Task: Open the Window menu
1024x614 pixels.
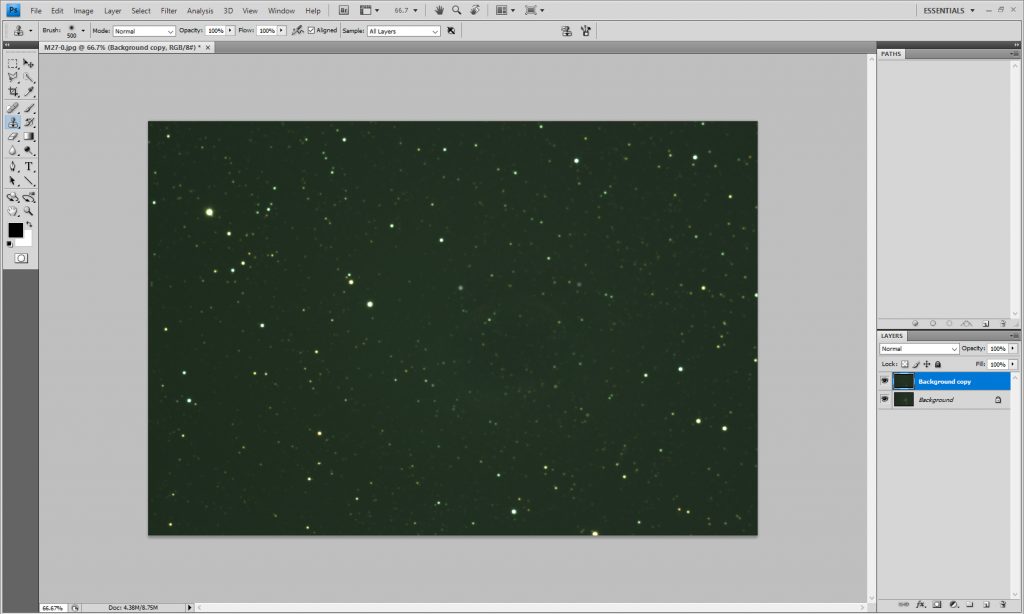Action: (x=281, y=10)
